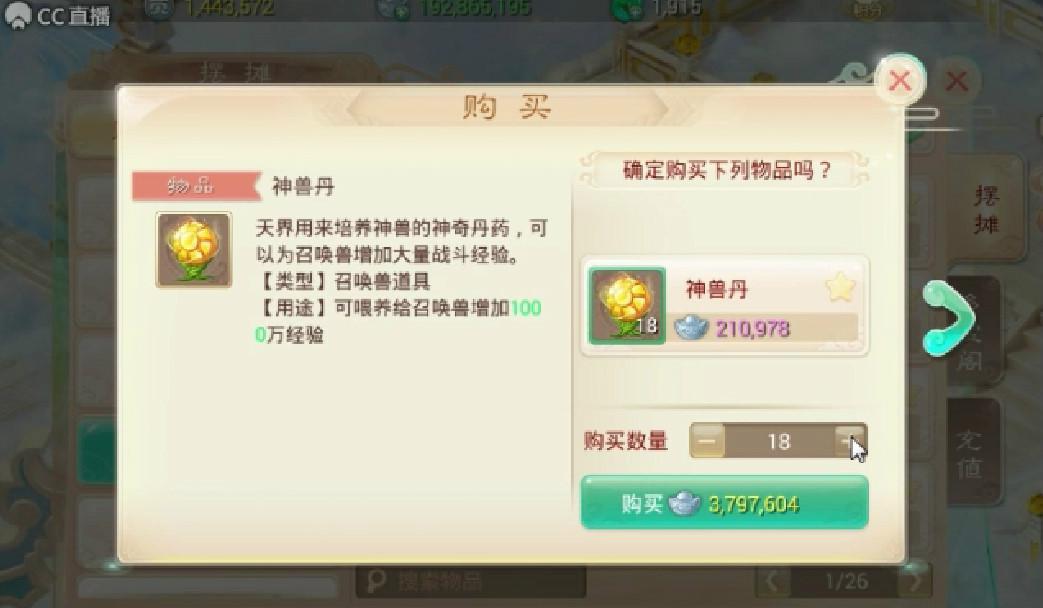Image resolution: width=1043 pixels, height=608 pixels.
Task: Click the 购买 button for 3,797,604
Action: point(724,503)
